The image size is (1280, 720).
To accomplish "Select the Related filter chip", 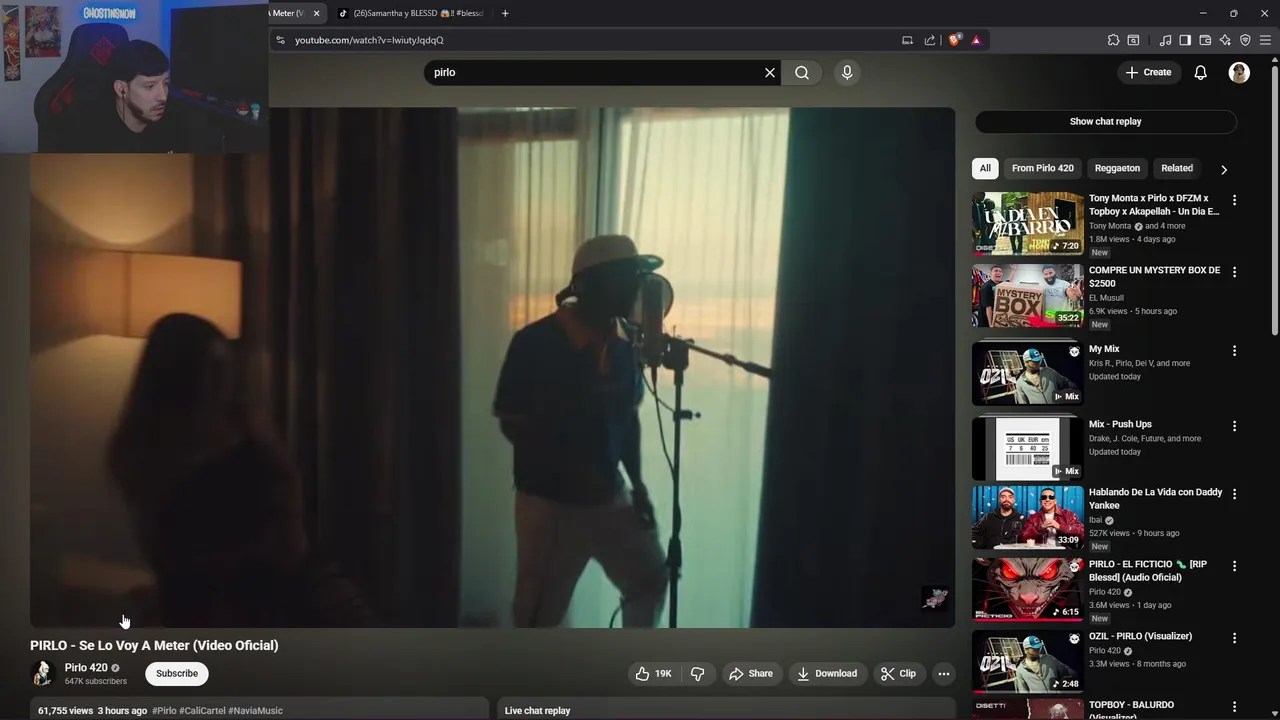I will pos(1177,168).
